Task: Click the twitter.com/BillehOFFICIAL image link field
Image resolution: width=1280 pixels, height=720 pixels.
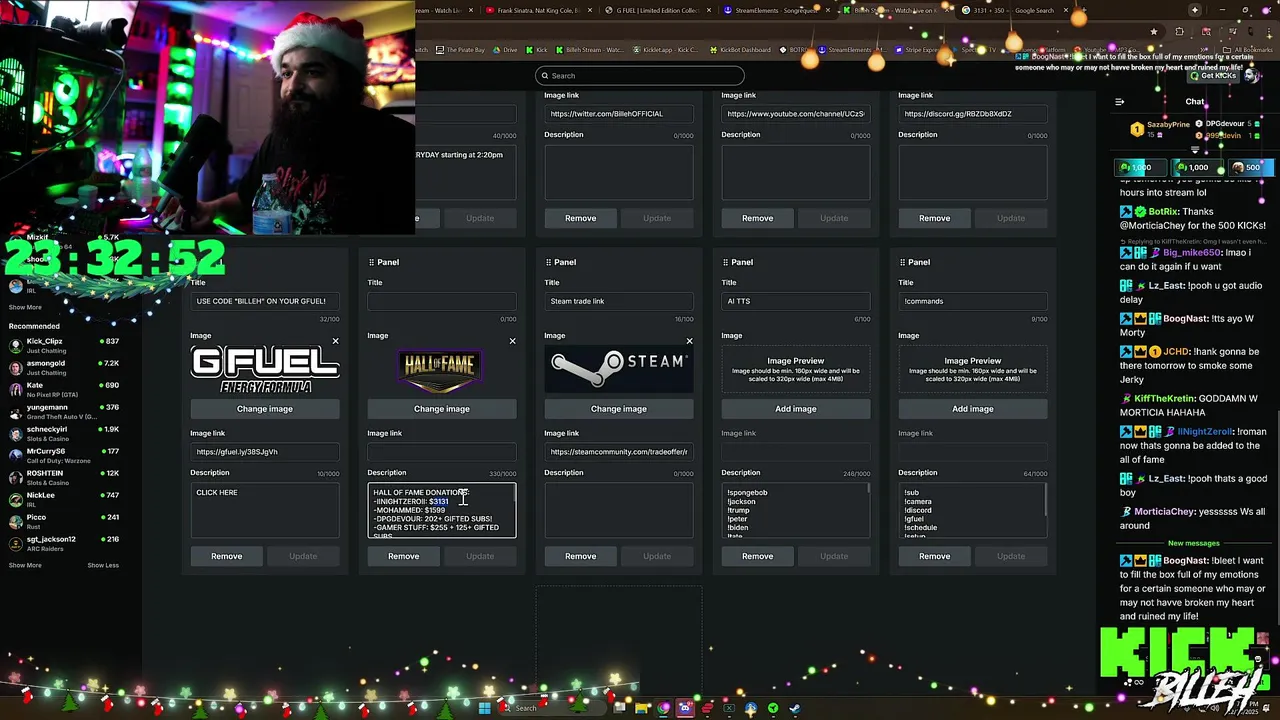Action: [x=619, y=114]
